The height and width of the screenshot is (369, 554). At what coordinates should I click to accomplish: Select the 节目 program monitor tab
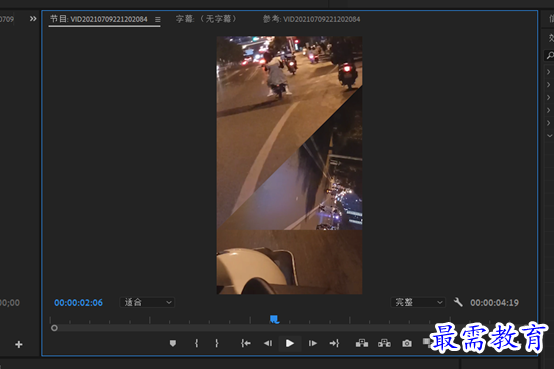click(x=99, y=19)
